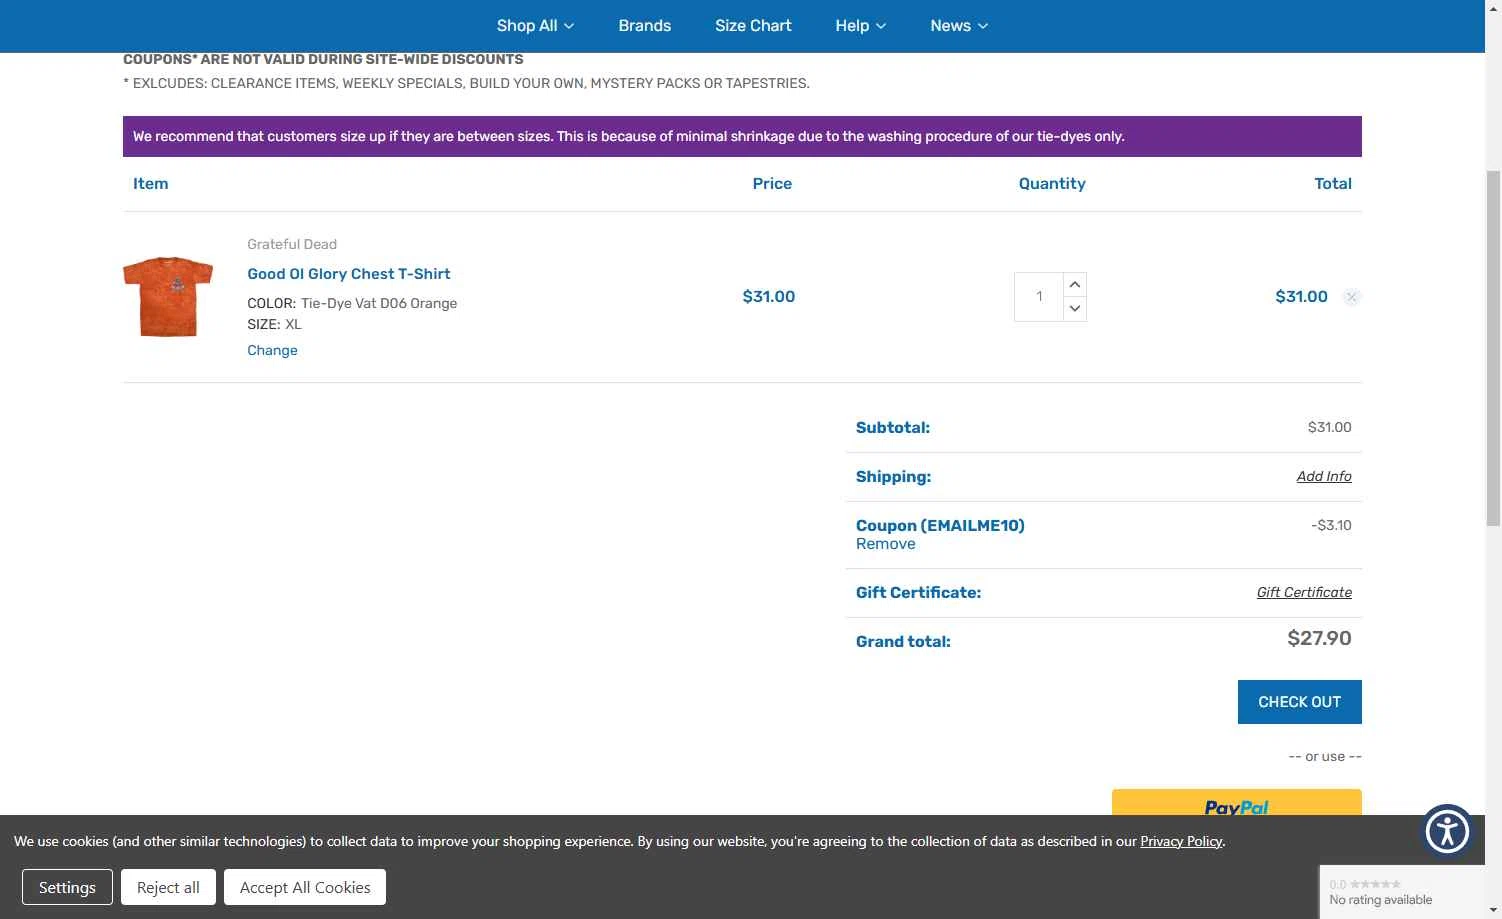Click Reject all cookies
Image resolution: width=1502 pixels, height=919 pixels.
(x=168, y=887)
